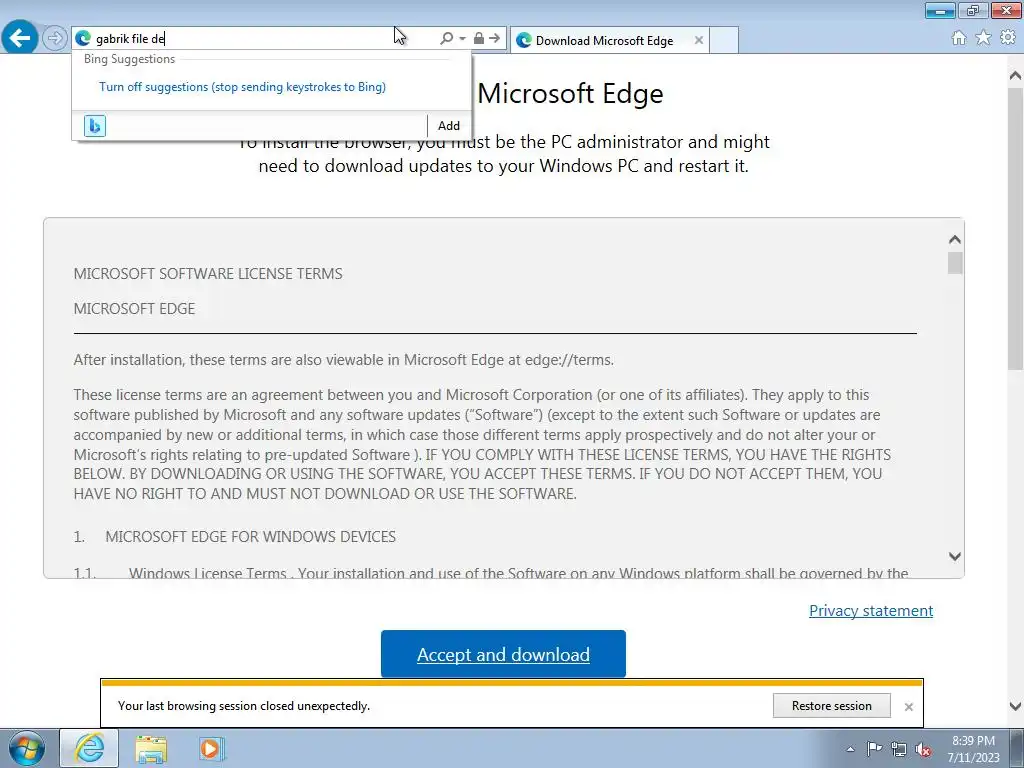Click Accept and download button
Screen dimensions: 1024x768
pos(504,654)
